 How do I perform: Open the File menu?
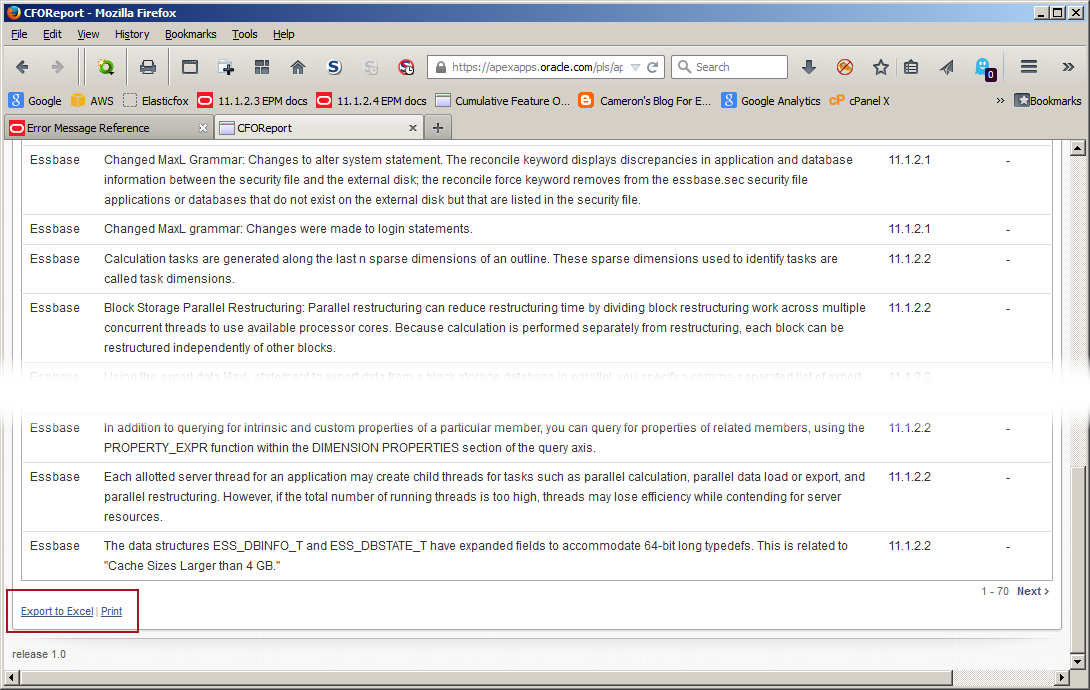click(19, 34)
